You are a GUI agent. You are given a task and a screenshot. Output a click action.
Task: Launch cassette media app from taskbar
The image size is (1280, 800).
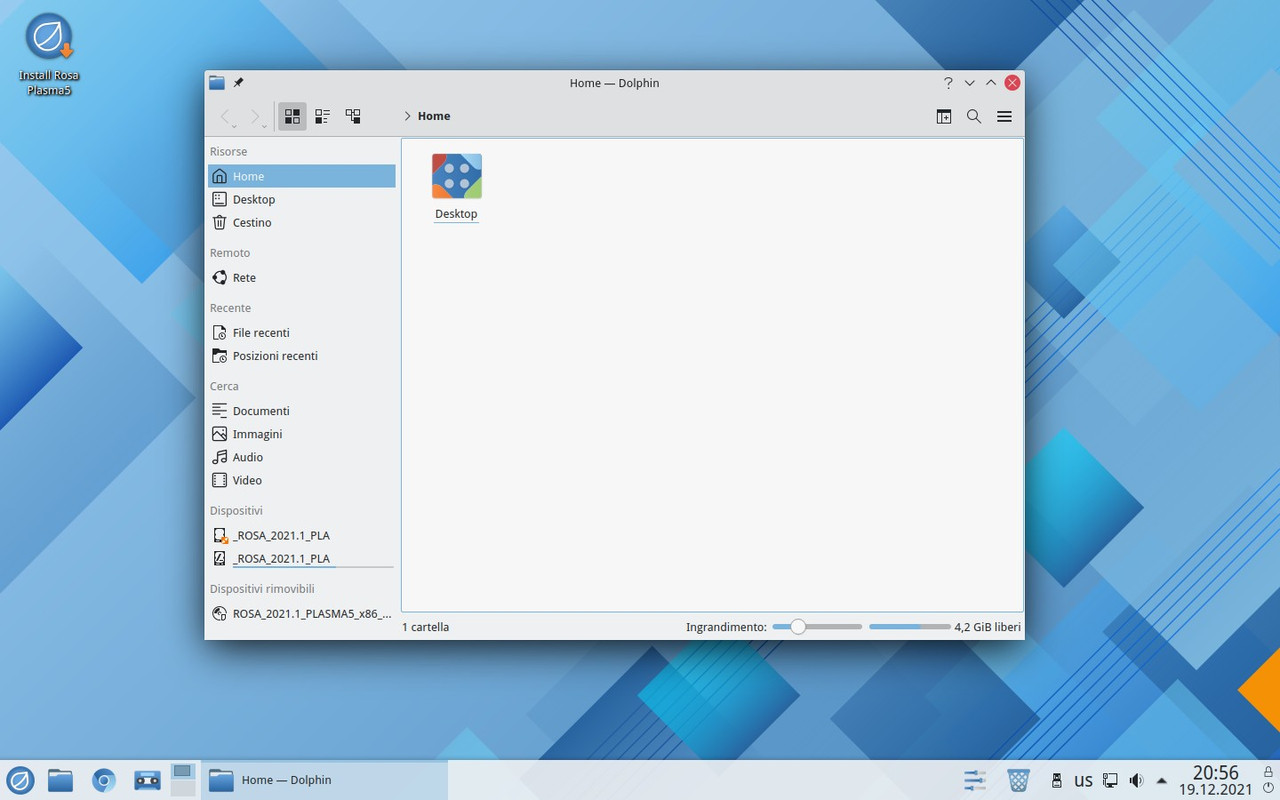(148, 780)
